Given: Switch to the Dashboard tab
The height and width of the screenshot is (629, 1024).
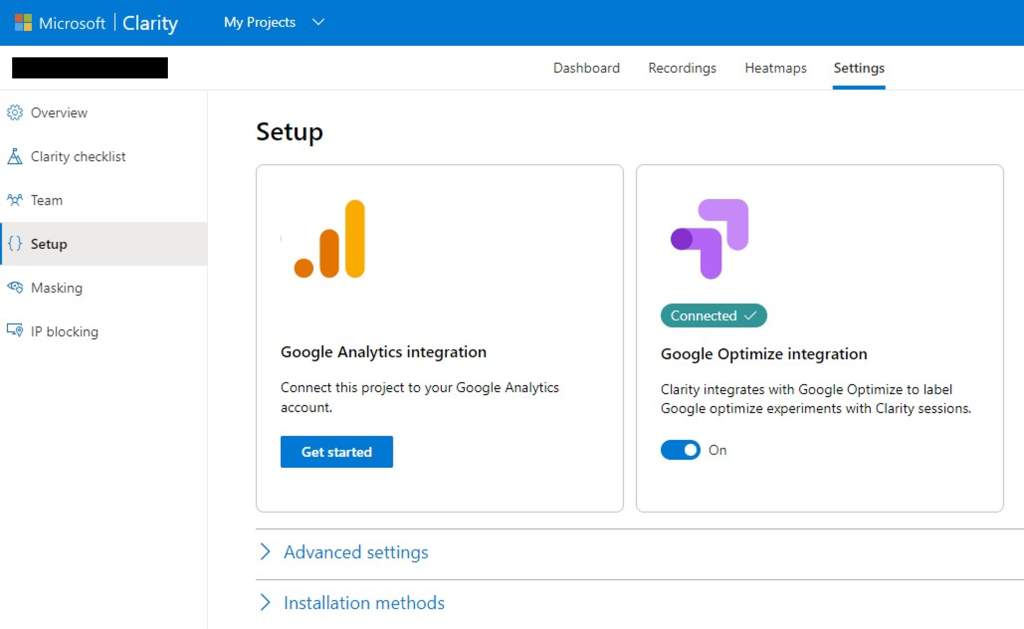Looking at the screenshot, I should [x=586, y=68].
